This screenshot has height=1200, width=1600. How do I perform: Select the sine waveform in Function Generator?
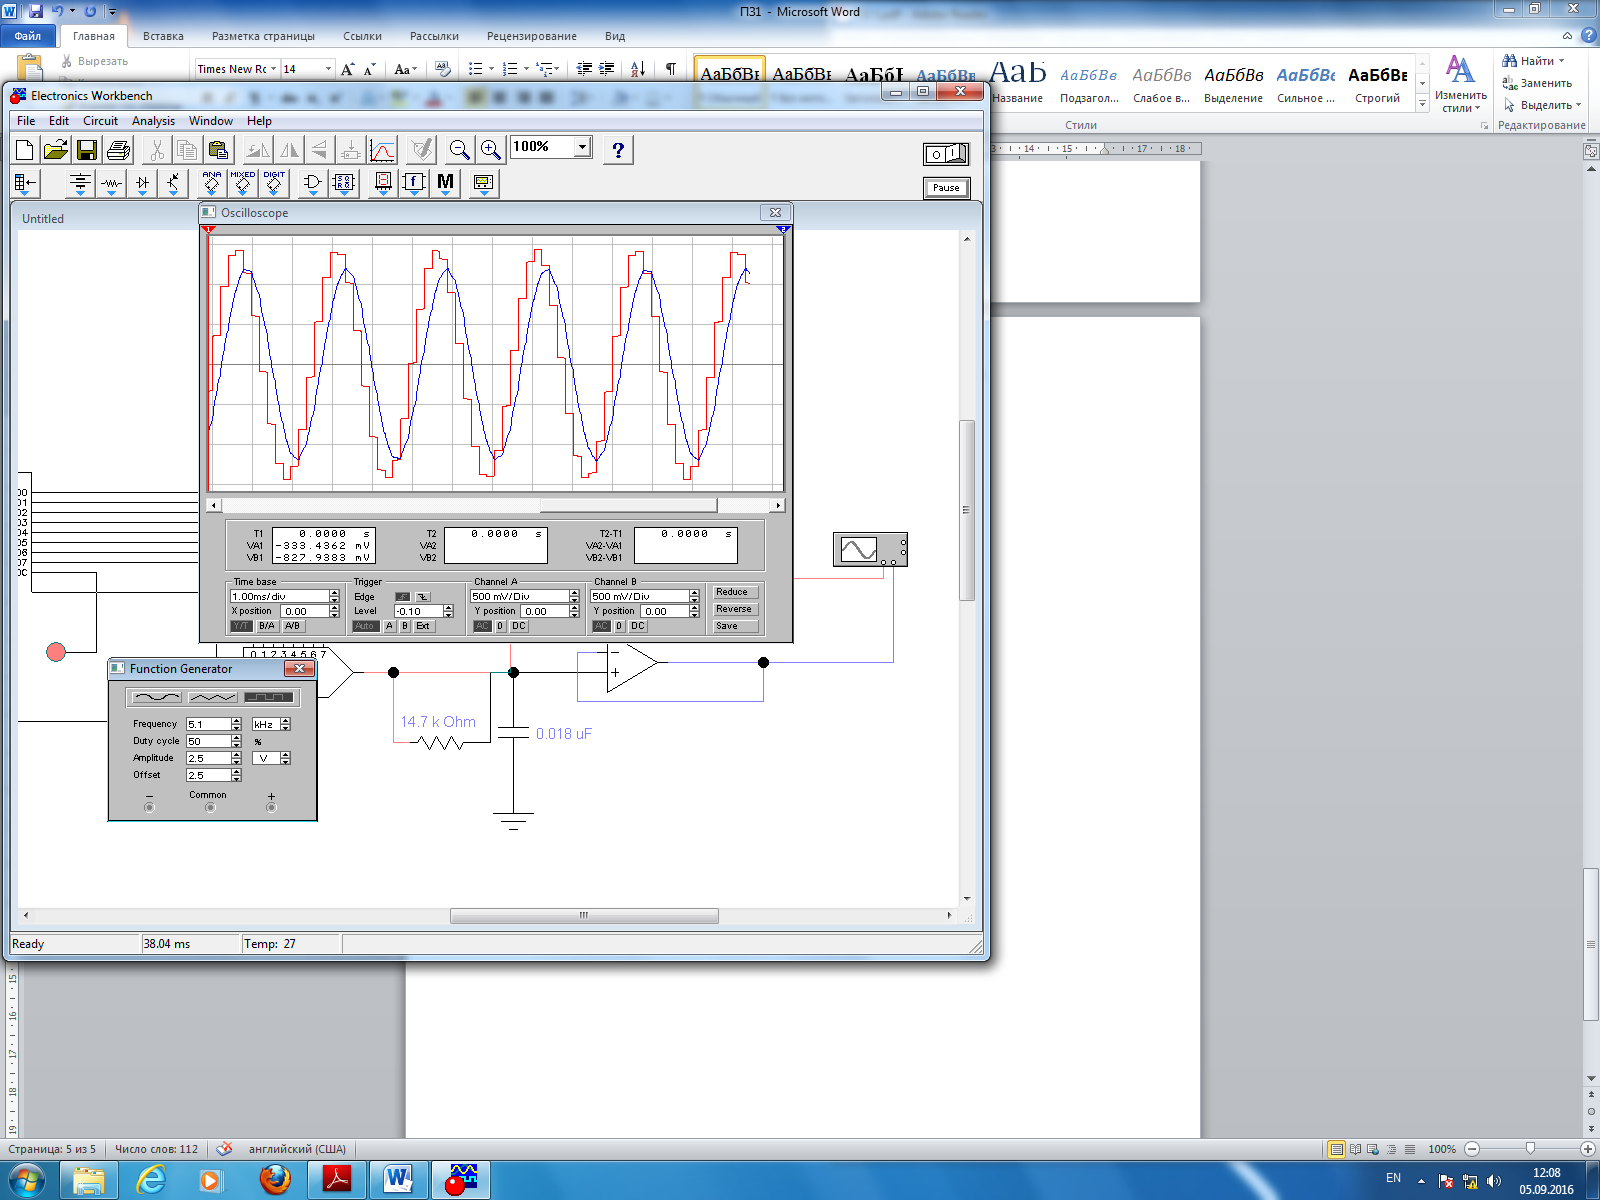click(157, 697)
